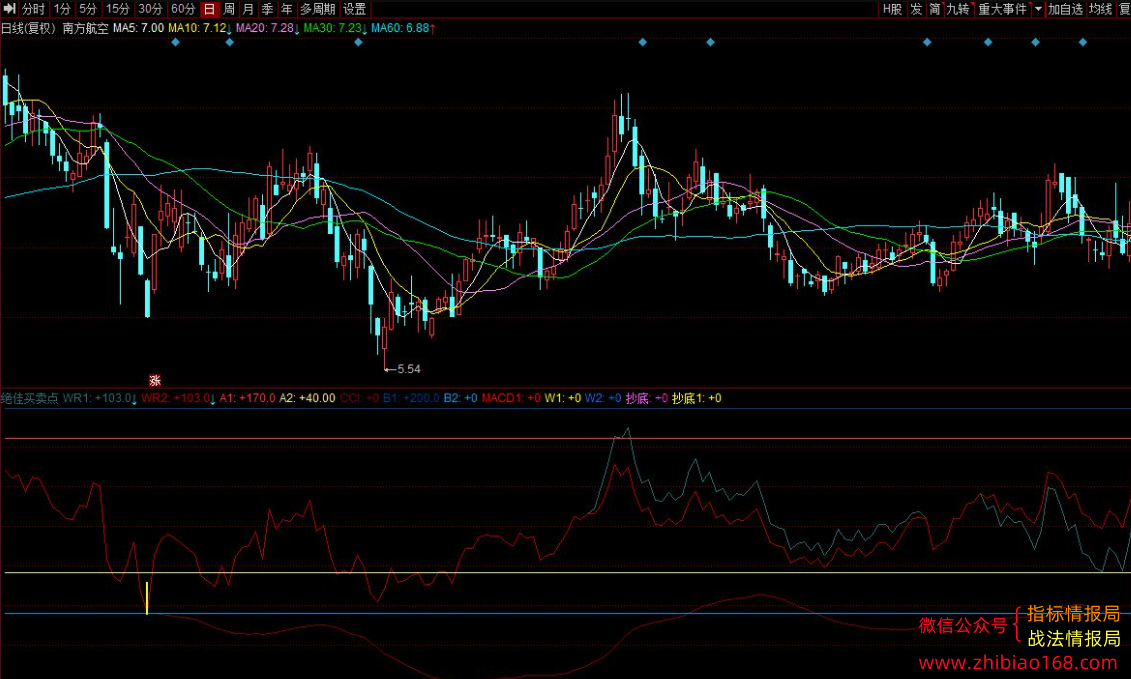Select the 5分 period tab
The width and height of the screenshot is (1131, 679).
[x=87, y=9]
